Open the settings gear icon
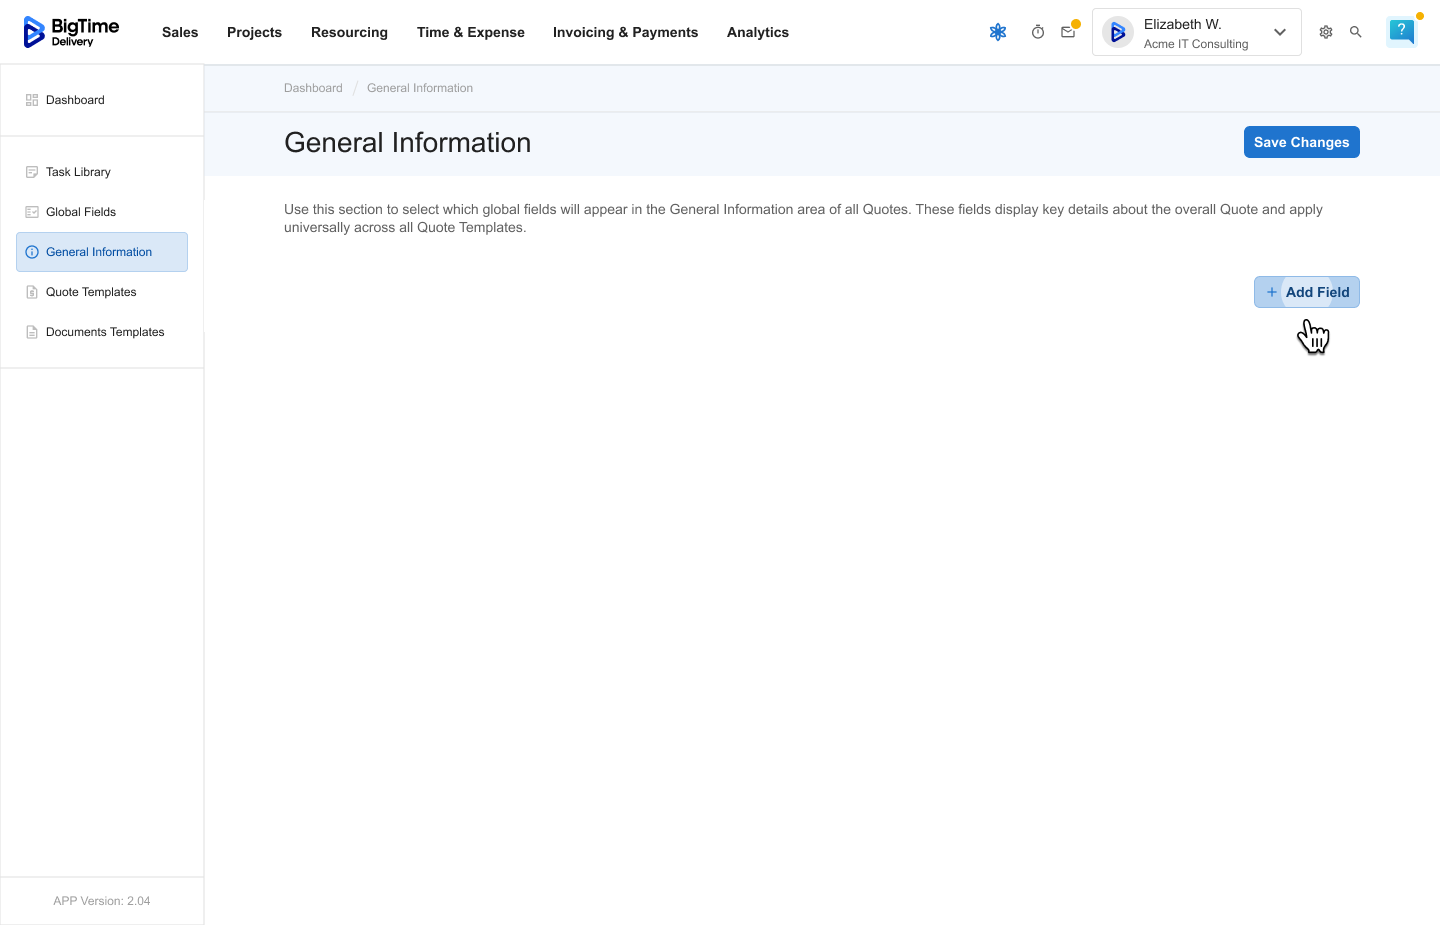1440x925 pixels. coord(1326,32)
